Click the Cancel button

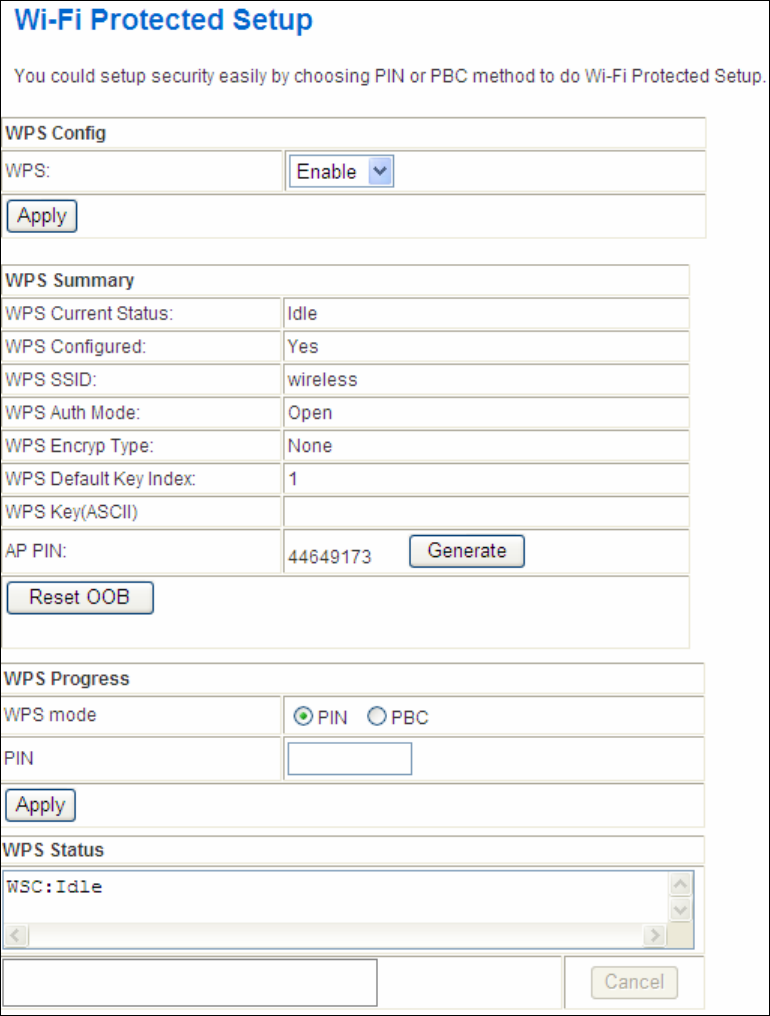point(634,982)
